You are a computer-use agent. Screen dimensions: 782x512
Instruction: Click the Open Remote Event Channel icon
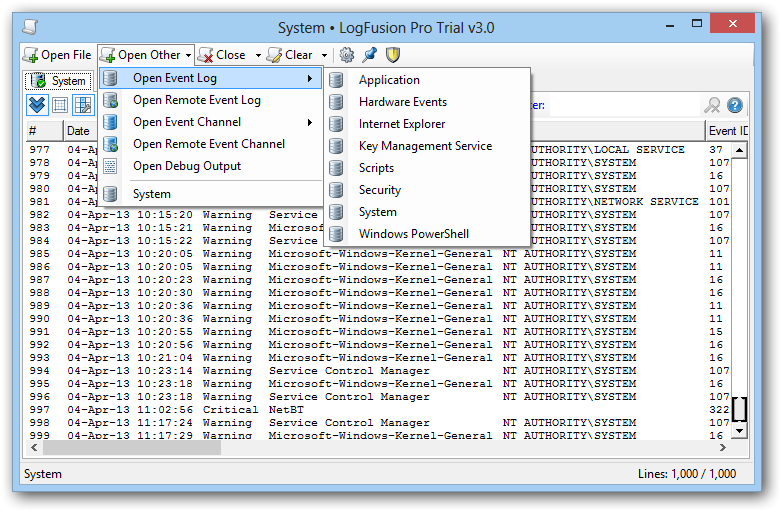pos(110,144)
